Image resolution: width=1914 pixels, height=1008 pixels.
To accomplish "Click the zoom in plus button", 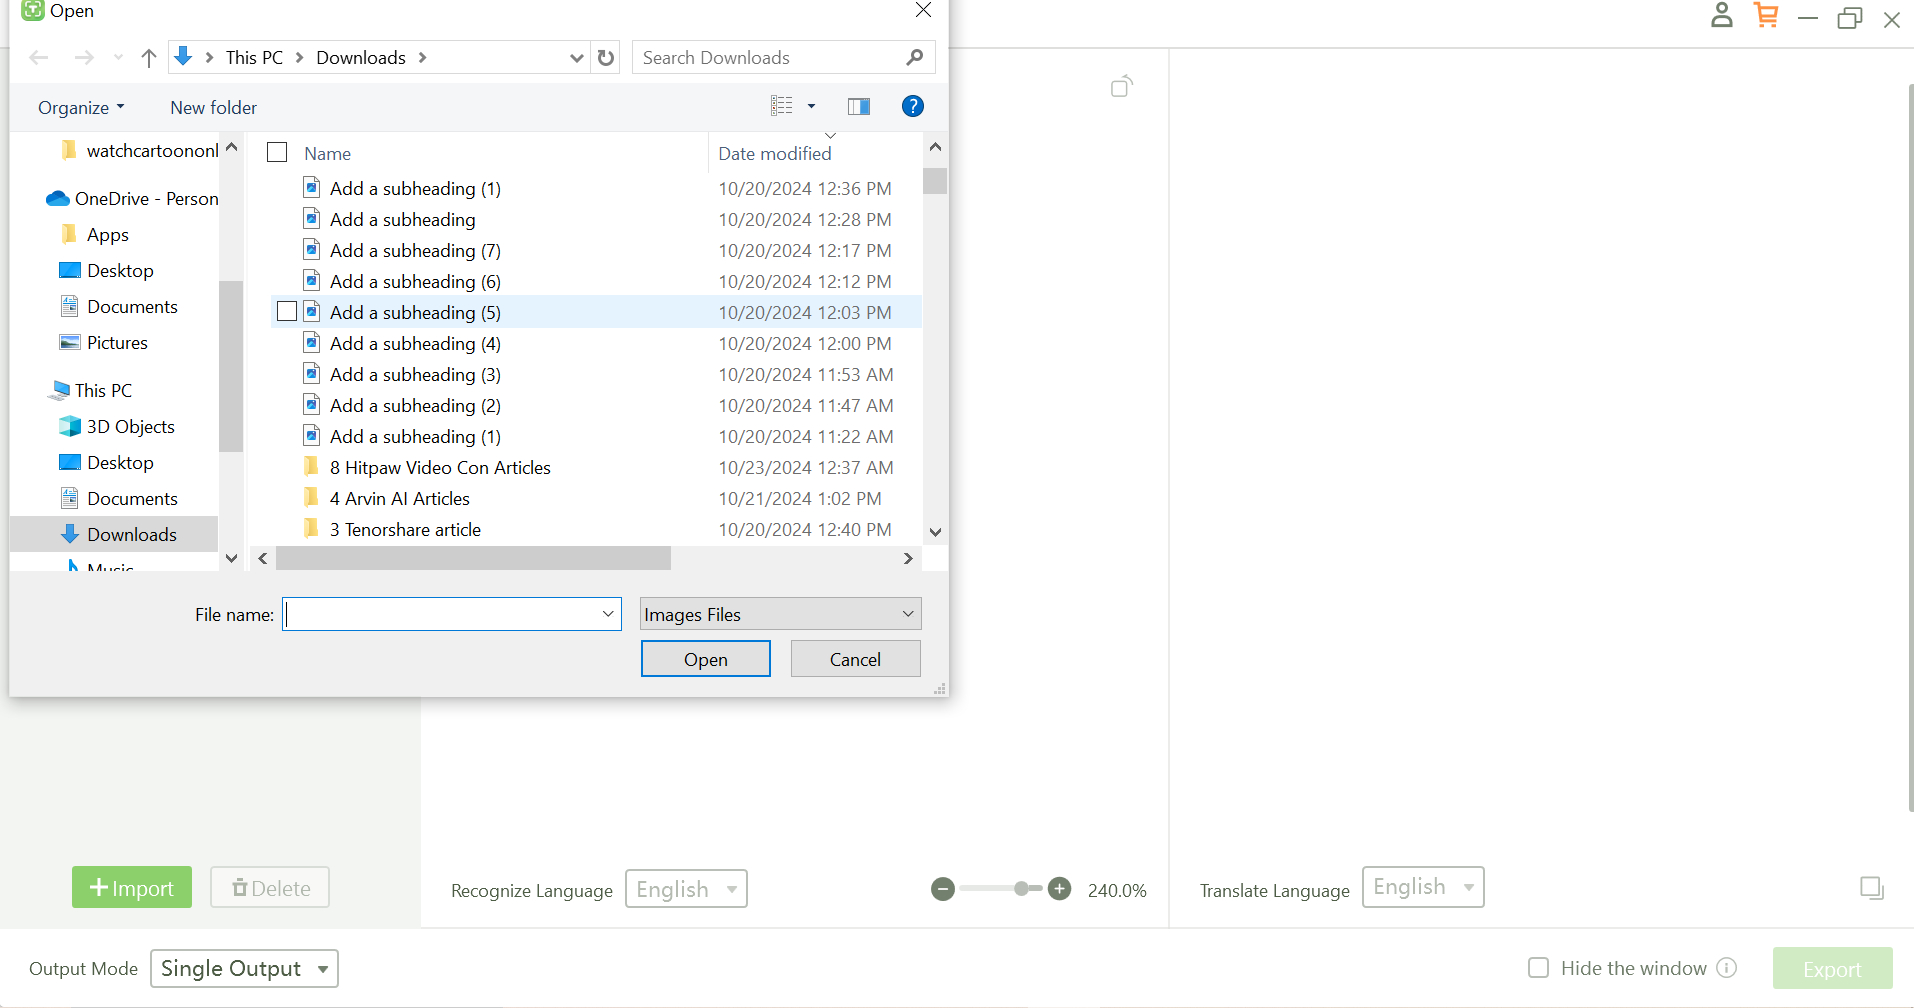I will point(1060,889).
